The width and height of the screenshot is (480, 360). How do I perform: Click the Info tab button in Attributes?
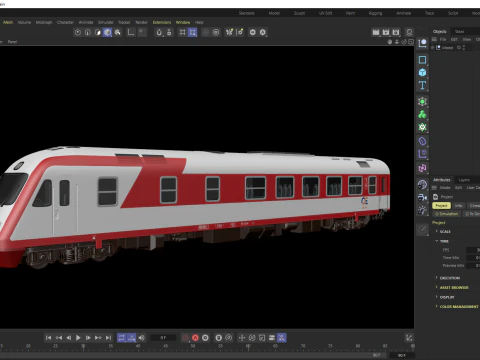tap(459, 206)
